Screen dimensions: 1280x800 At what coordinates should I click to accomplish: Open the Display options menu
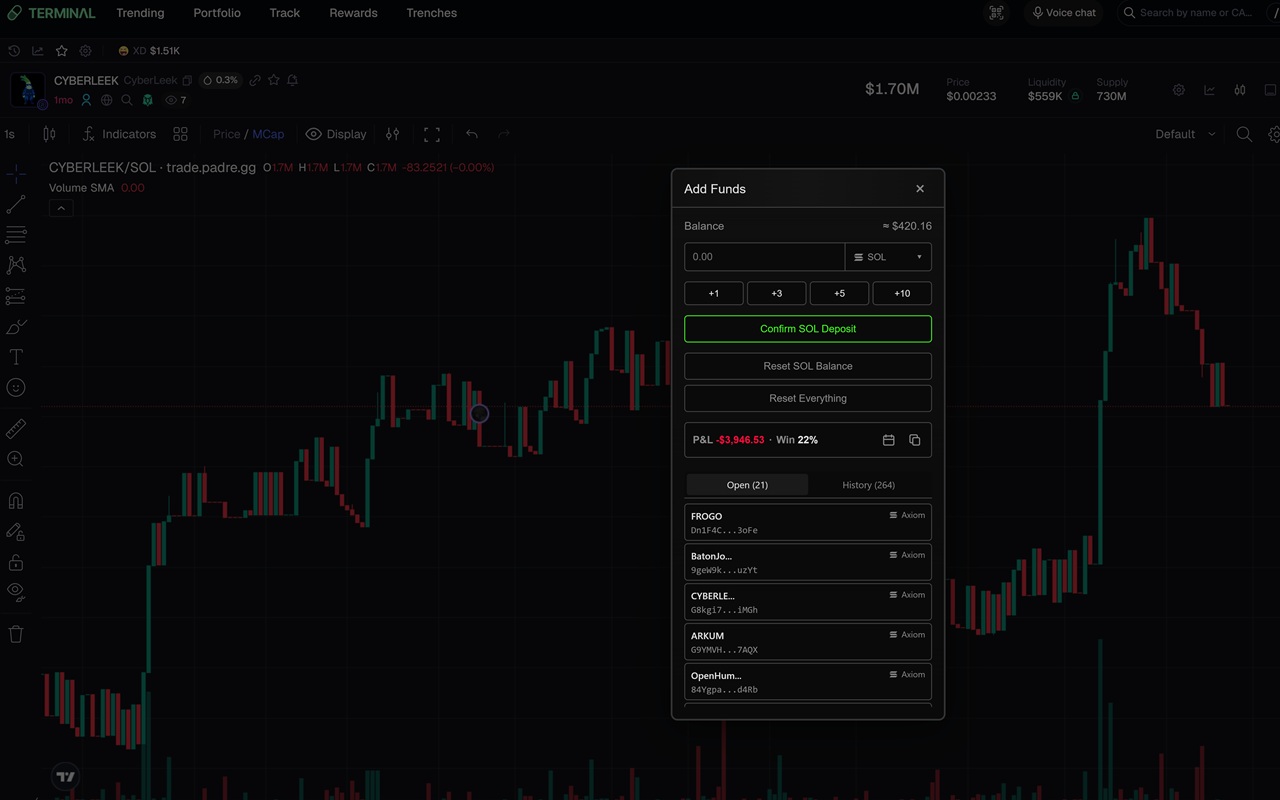click(336, 134)
